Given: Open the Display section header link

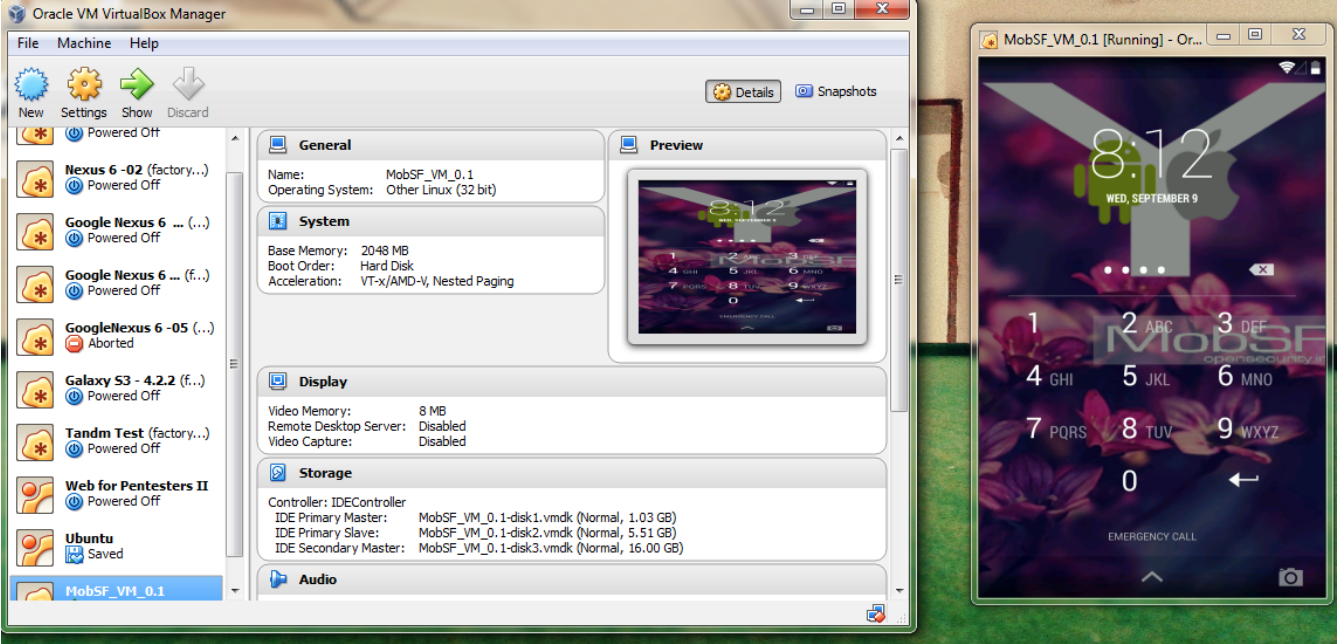Looking at the screenshot, I should [x=323, y=381].
